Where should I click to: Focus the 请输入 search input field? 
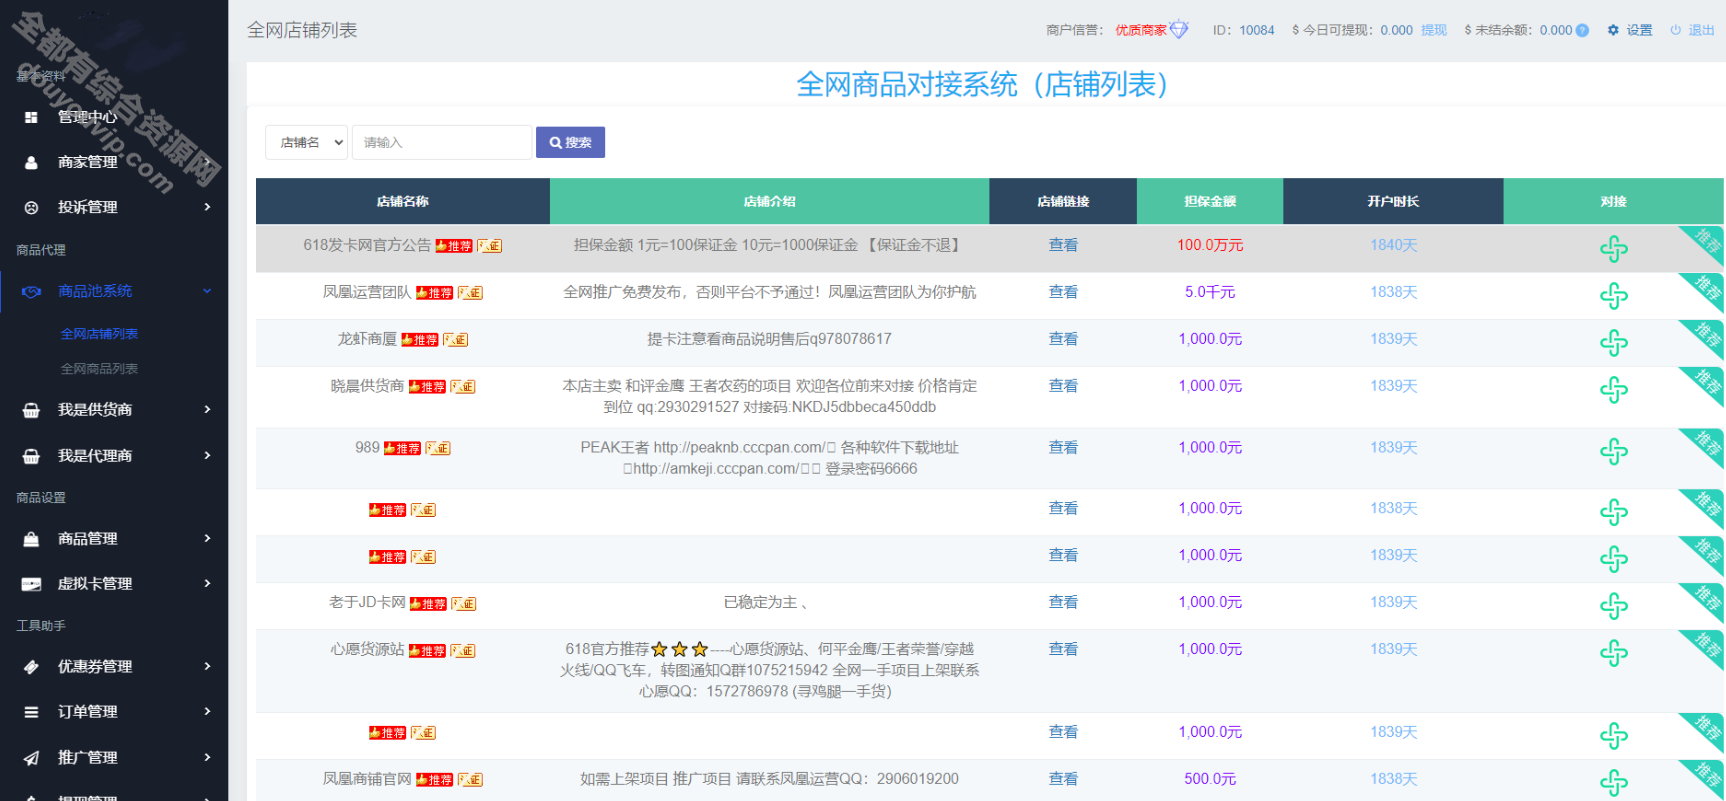pos(441,142)
